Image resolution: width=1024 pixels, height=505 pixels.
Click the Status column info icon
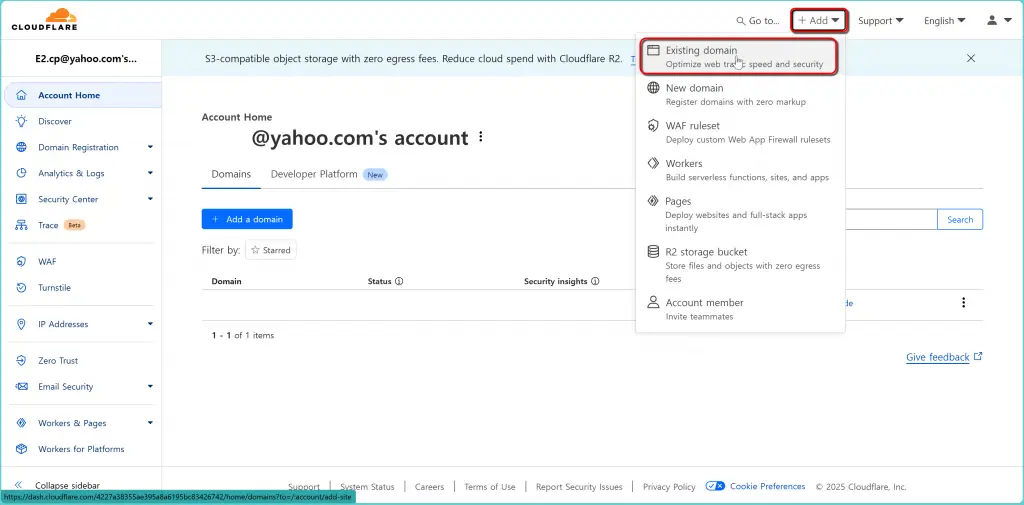point(399,282)
